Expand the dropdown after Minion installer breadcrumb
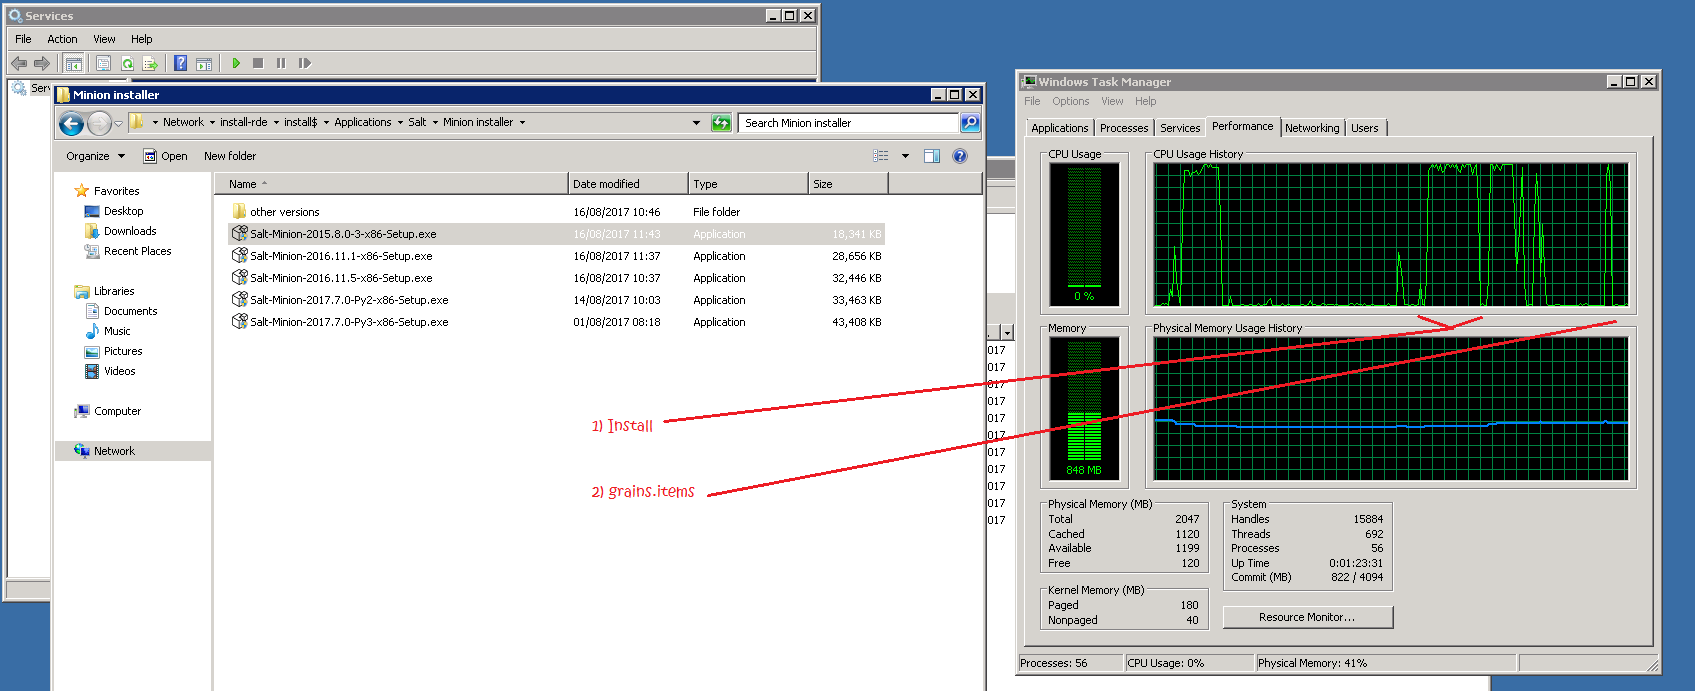The width and height of the screenshot is (1695, 691). pyautogui.click(x=522, y=123)
